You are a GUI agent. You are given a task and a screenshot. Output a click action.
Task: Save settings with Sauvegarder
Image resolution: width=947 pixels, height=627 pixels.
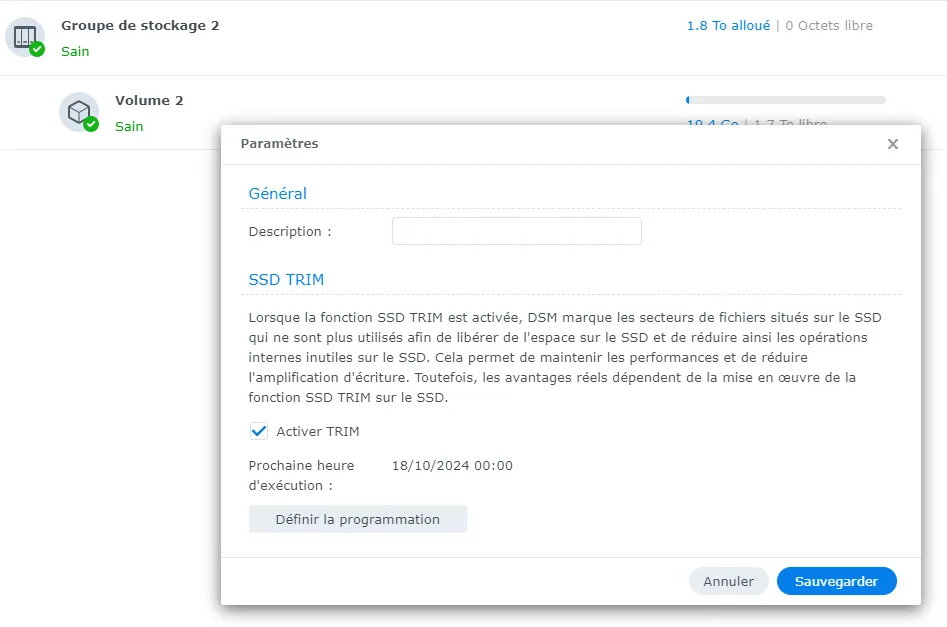[x=836, y=581]
